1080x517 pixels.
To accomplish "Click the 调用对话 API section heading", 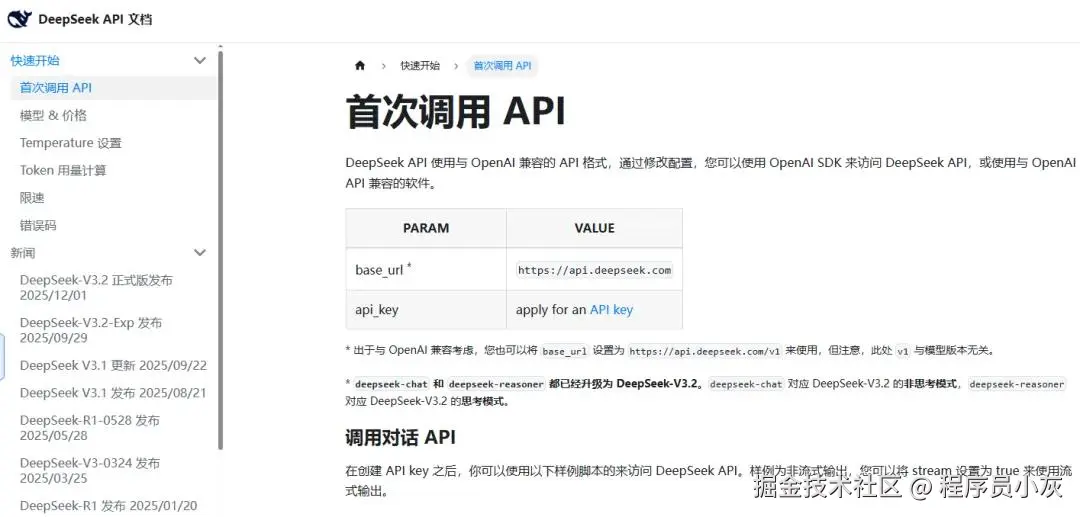I will pos(400,437).
